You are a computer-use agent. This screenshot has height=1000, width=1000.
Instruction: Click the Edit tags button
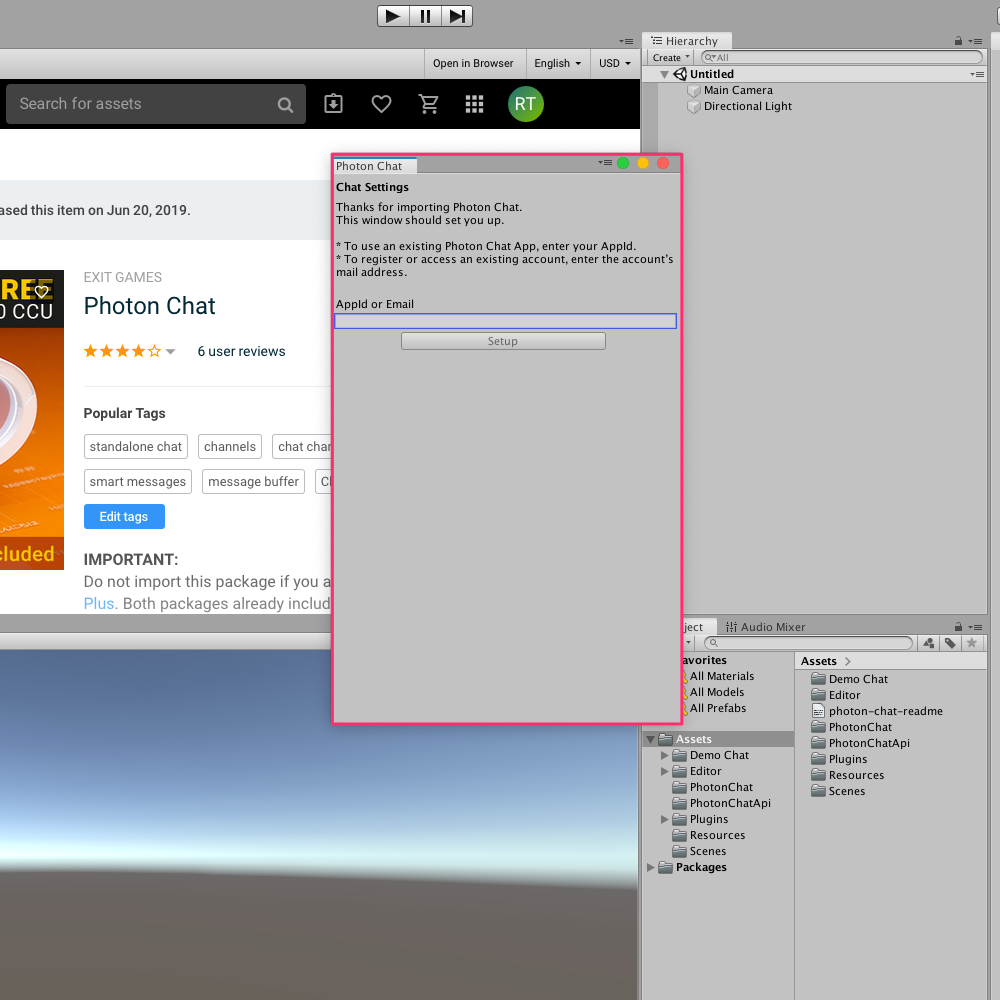point(124,517)
